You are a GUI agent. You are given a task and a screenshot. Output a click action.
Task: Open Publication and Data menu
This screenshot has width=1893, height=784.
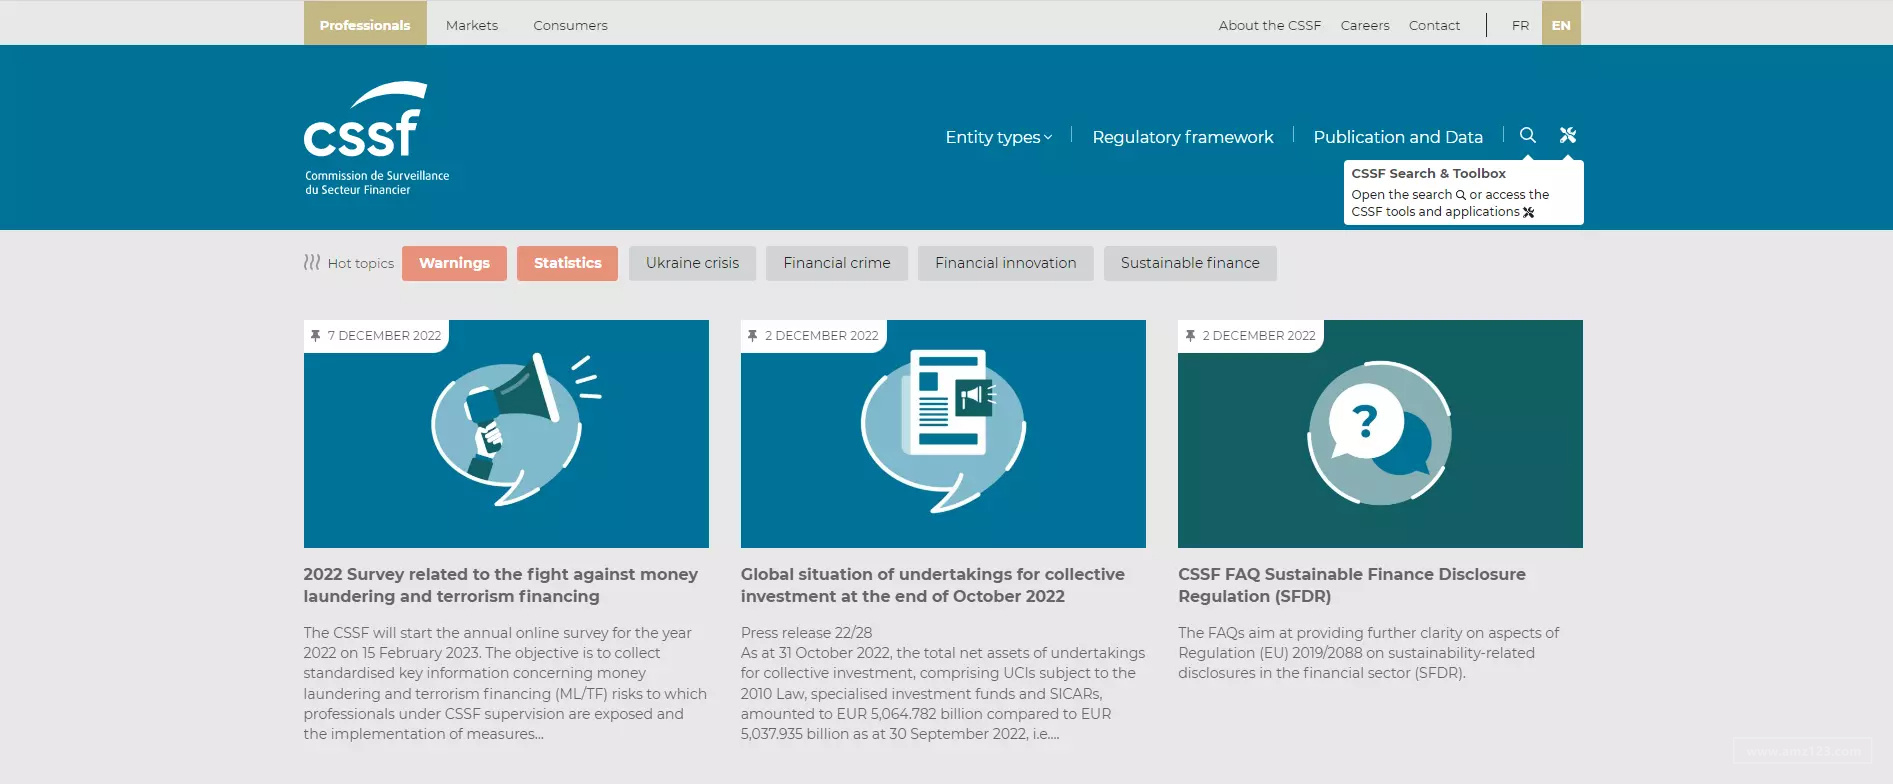coord(1398,137)
